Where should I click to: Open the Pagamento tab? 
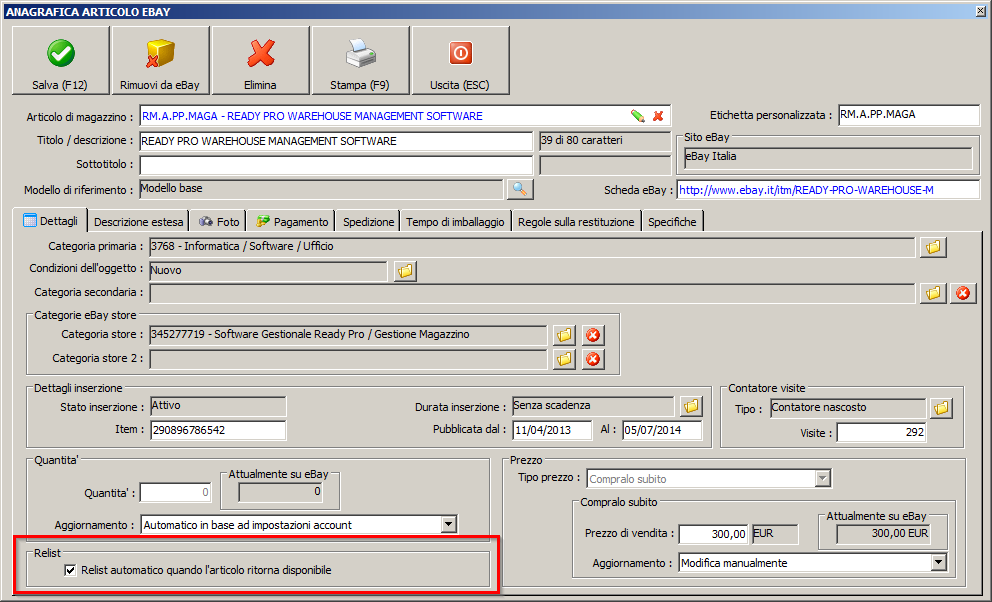pos(292,222)
